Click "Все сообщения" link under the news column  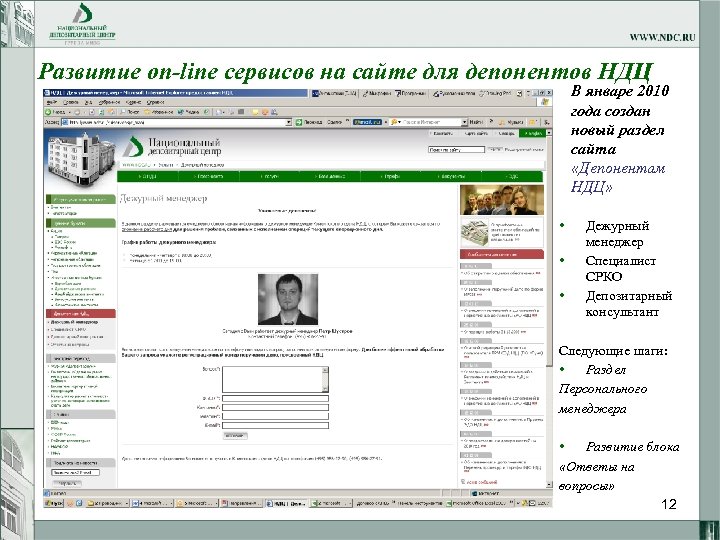[482, 482]
